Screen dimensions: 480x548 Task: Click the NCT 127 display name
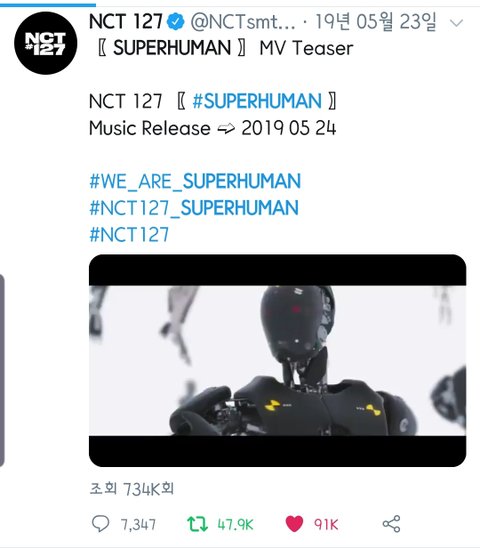126,21
